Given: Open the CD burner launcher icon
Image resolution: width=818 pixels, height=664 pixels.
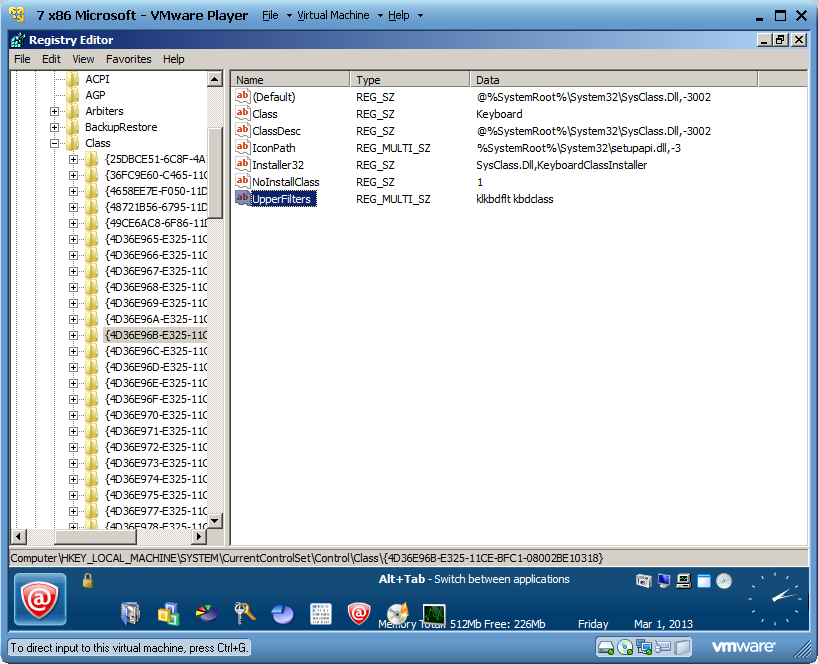Looking at the screenshot, I should (398, 613).
